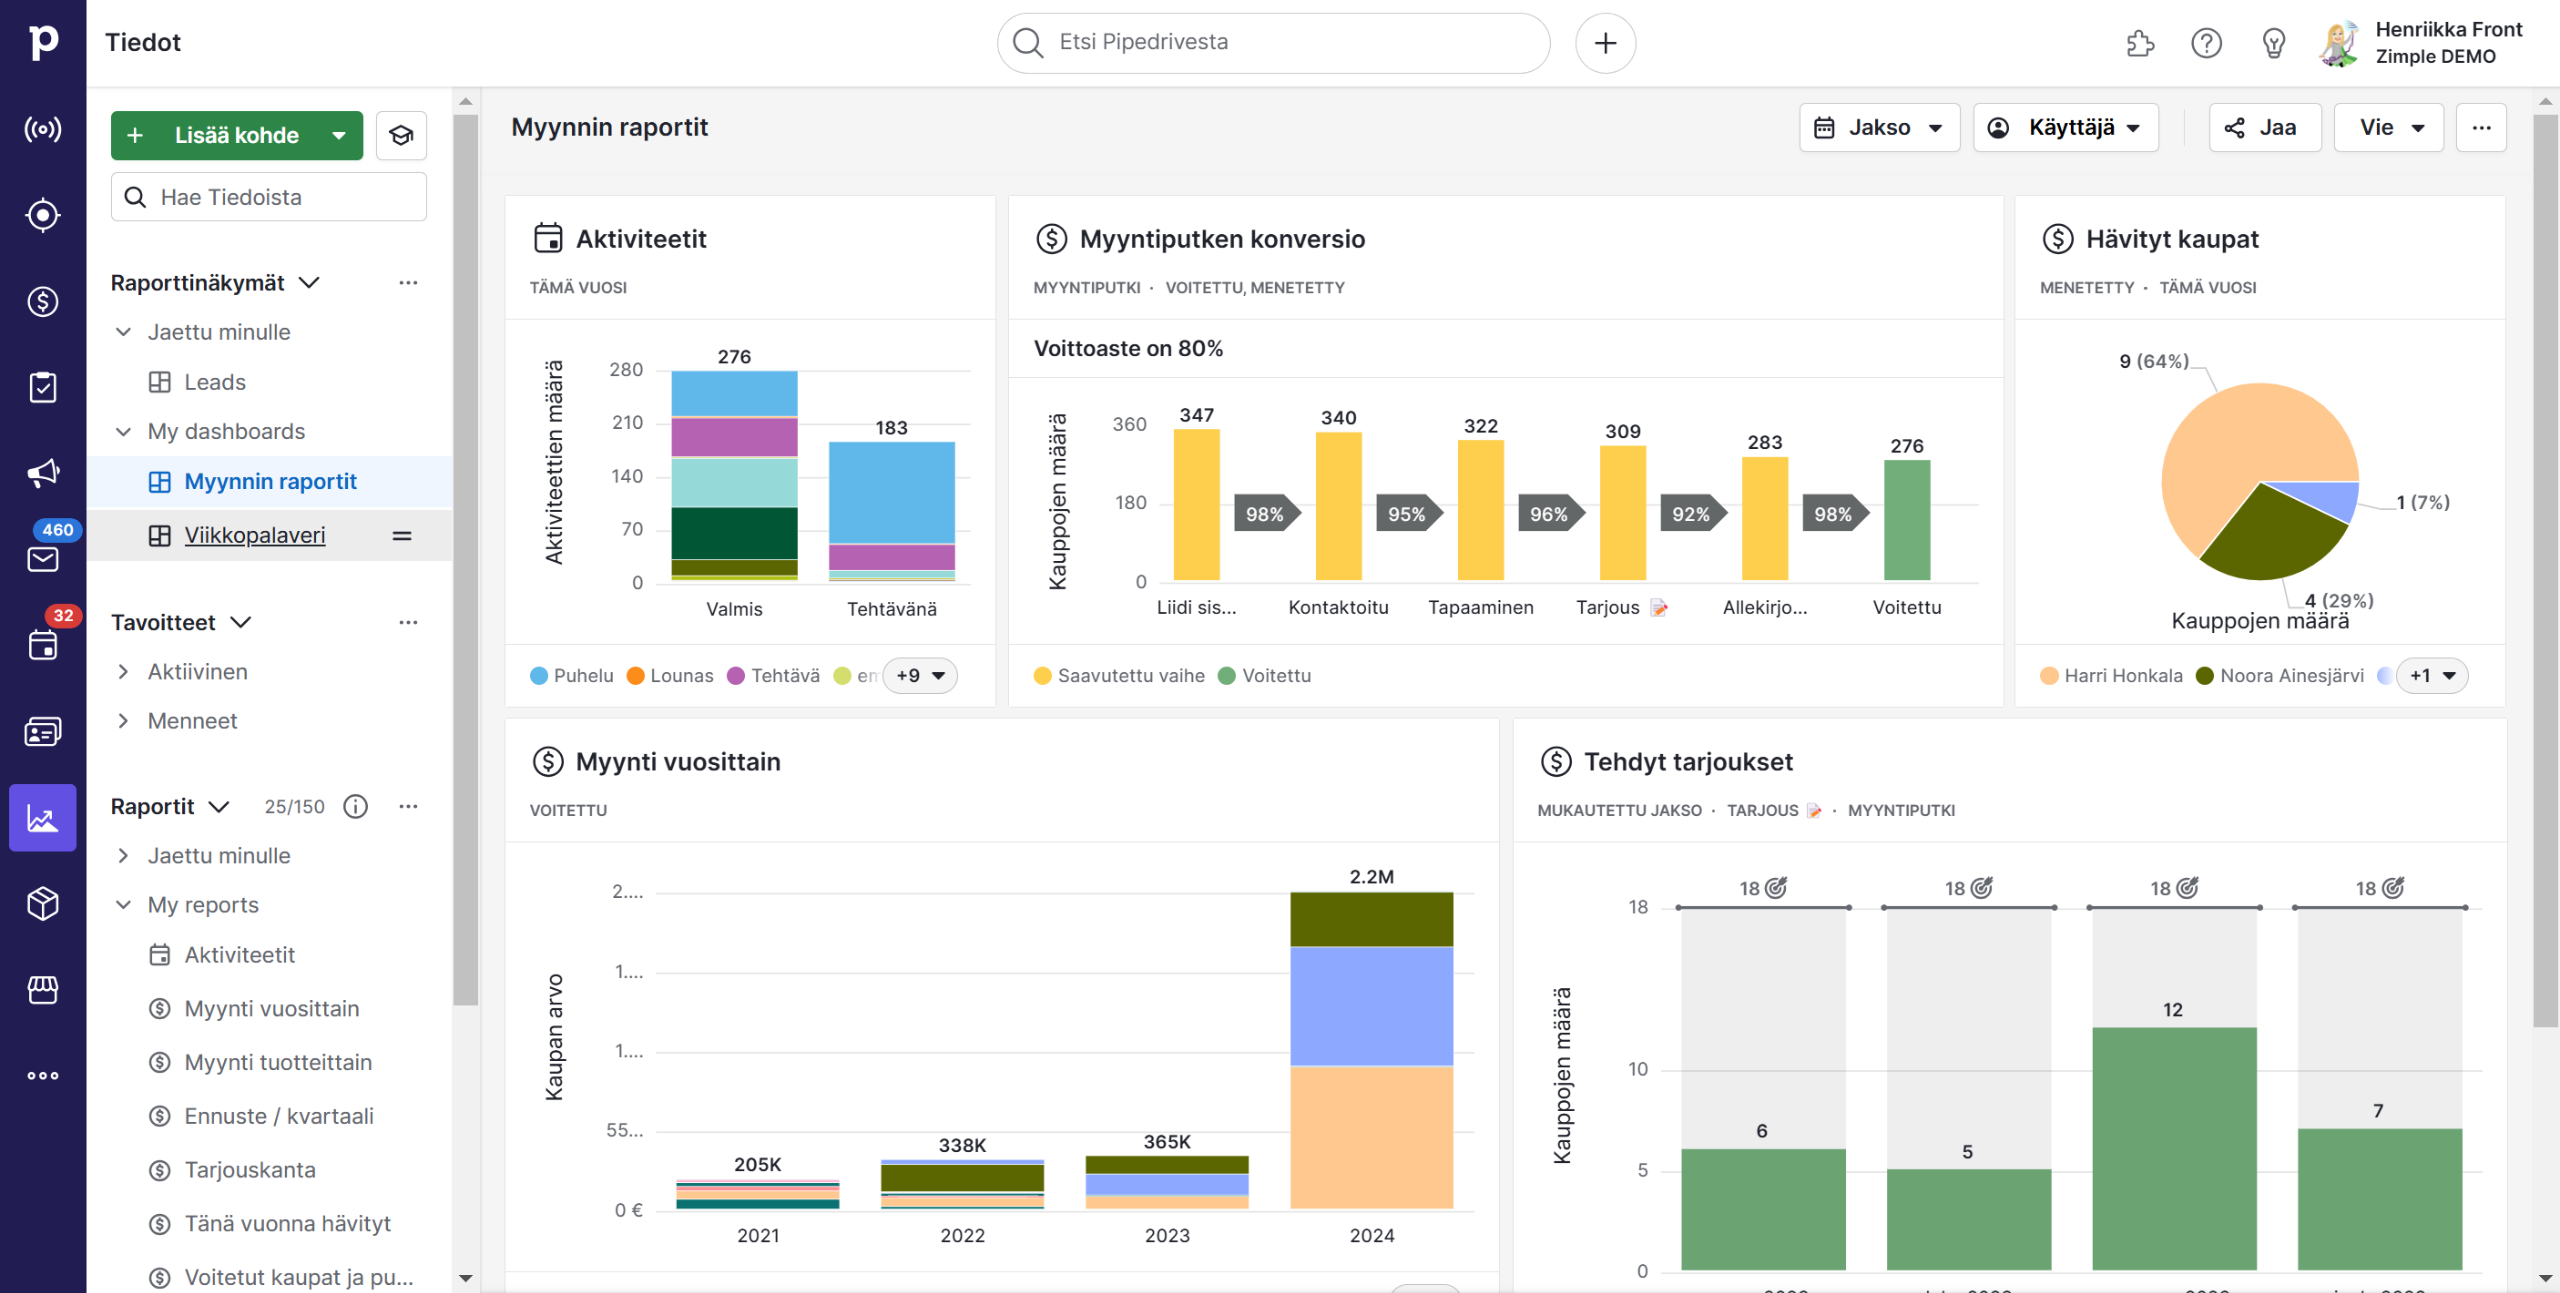Open the Jakso period dropdown
Image resolution: width=2560 pixels, height=1293 pixels.
tap(1879, 128)
